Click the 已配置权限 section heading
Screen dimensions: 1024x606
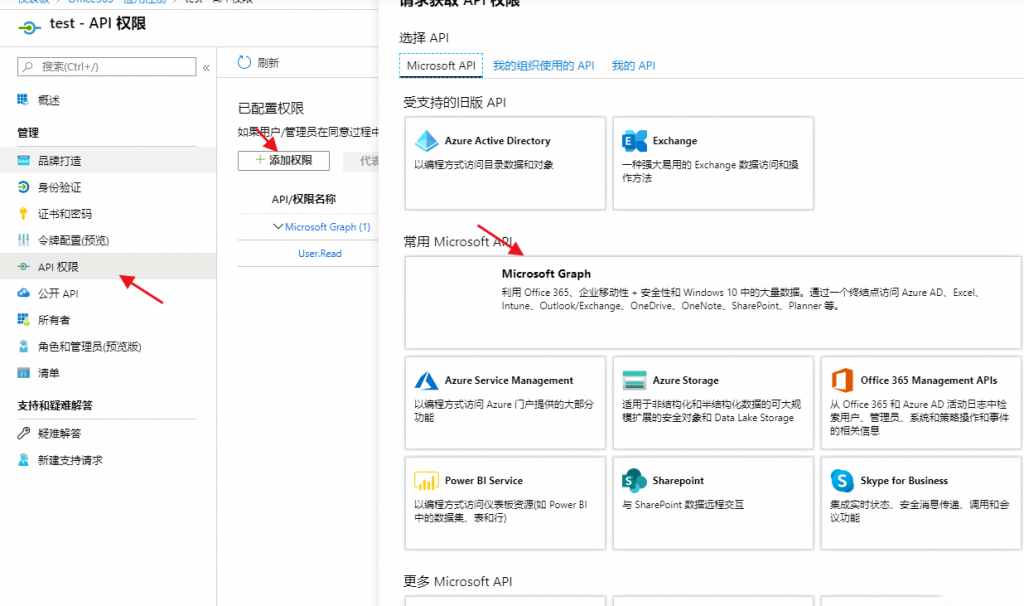(271, 108)
